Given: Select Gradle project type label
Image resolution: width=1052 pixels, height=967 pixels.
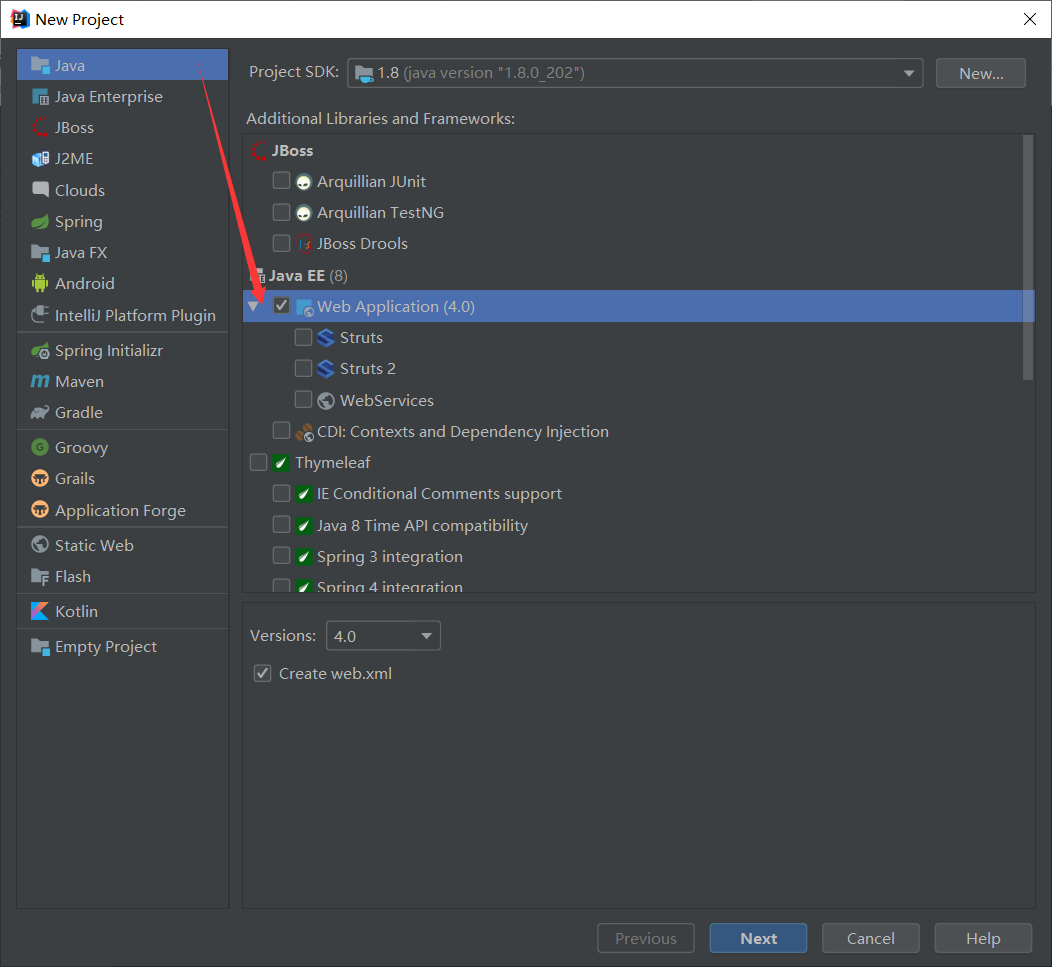Looking at the screenshot, I should coord(78,412).
